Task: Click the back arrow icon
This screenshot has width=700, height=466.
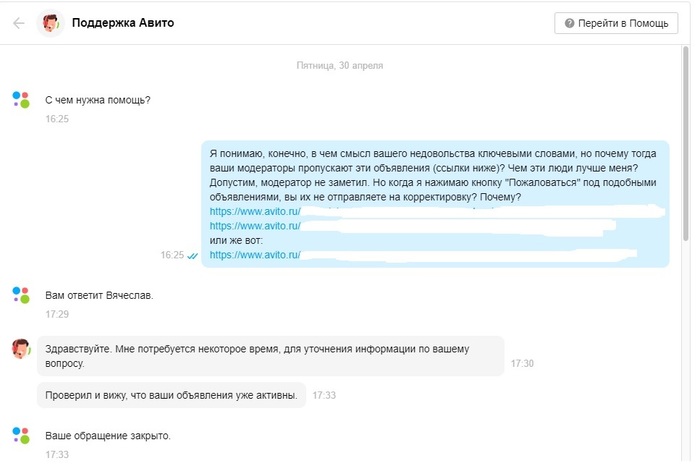Action: point(18,23)
